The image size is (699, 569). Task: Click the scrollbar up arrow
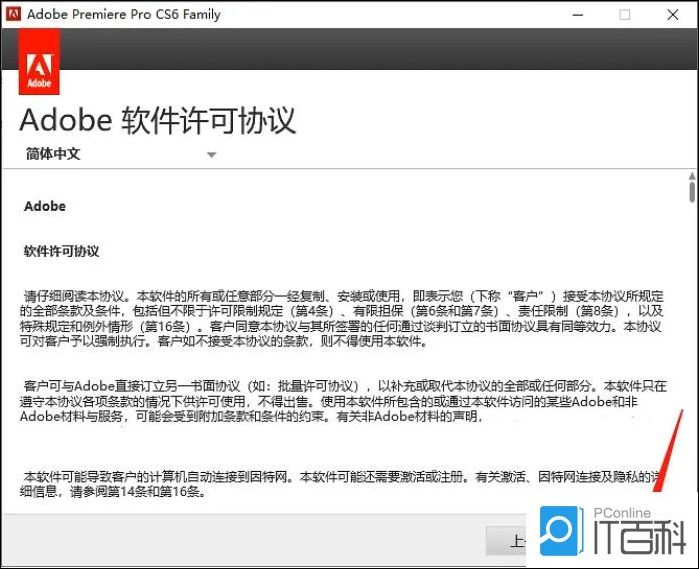(x=691, y=176)
